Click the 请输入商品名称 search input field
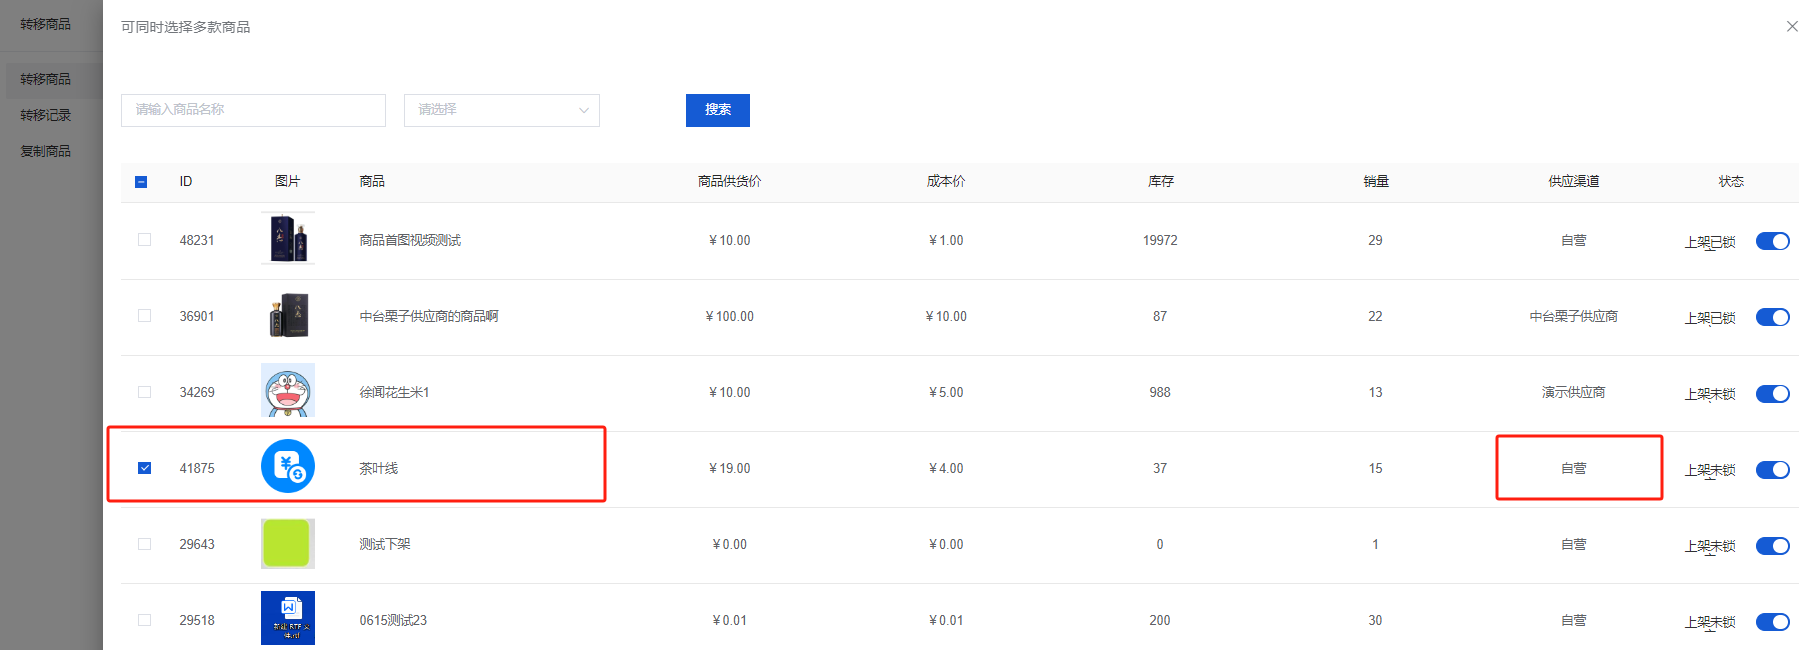Image resolution: width=1814 pixels, height=650 pixels. click(x=253, y=110)
